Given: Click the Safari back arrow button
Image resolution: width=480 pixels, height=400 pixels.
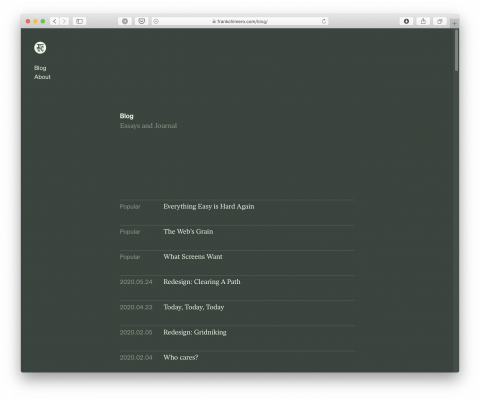Looking at the screenshot, I should click(x=55, y=21).
